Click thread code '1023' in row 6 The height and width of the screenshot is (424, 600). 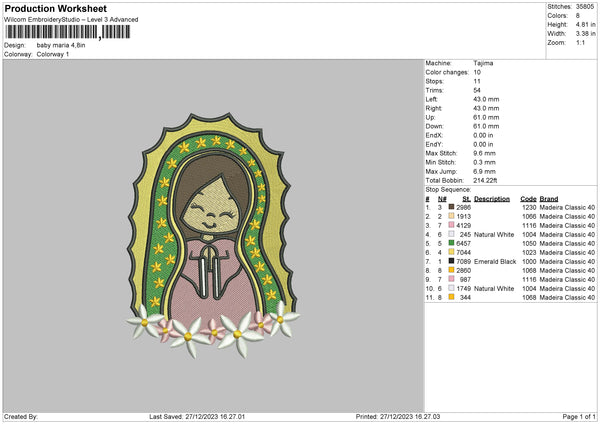tap(529, 252)
